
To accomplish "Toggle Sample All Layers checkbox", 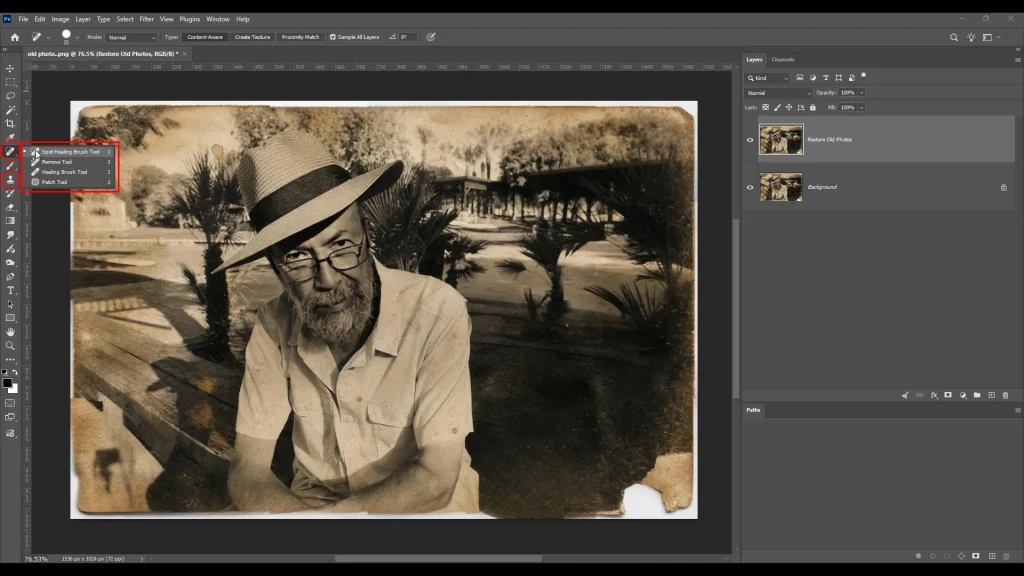I will click(x=333, y=37).
